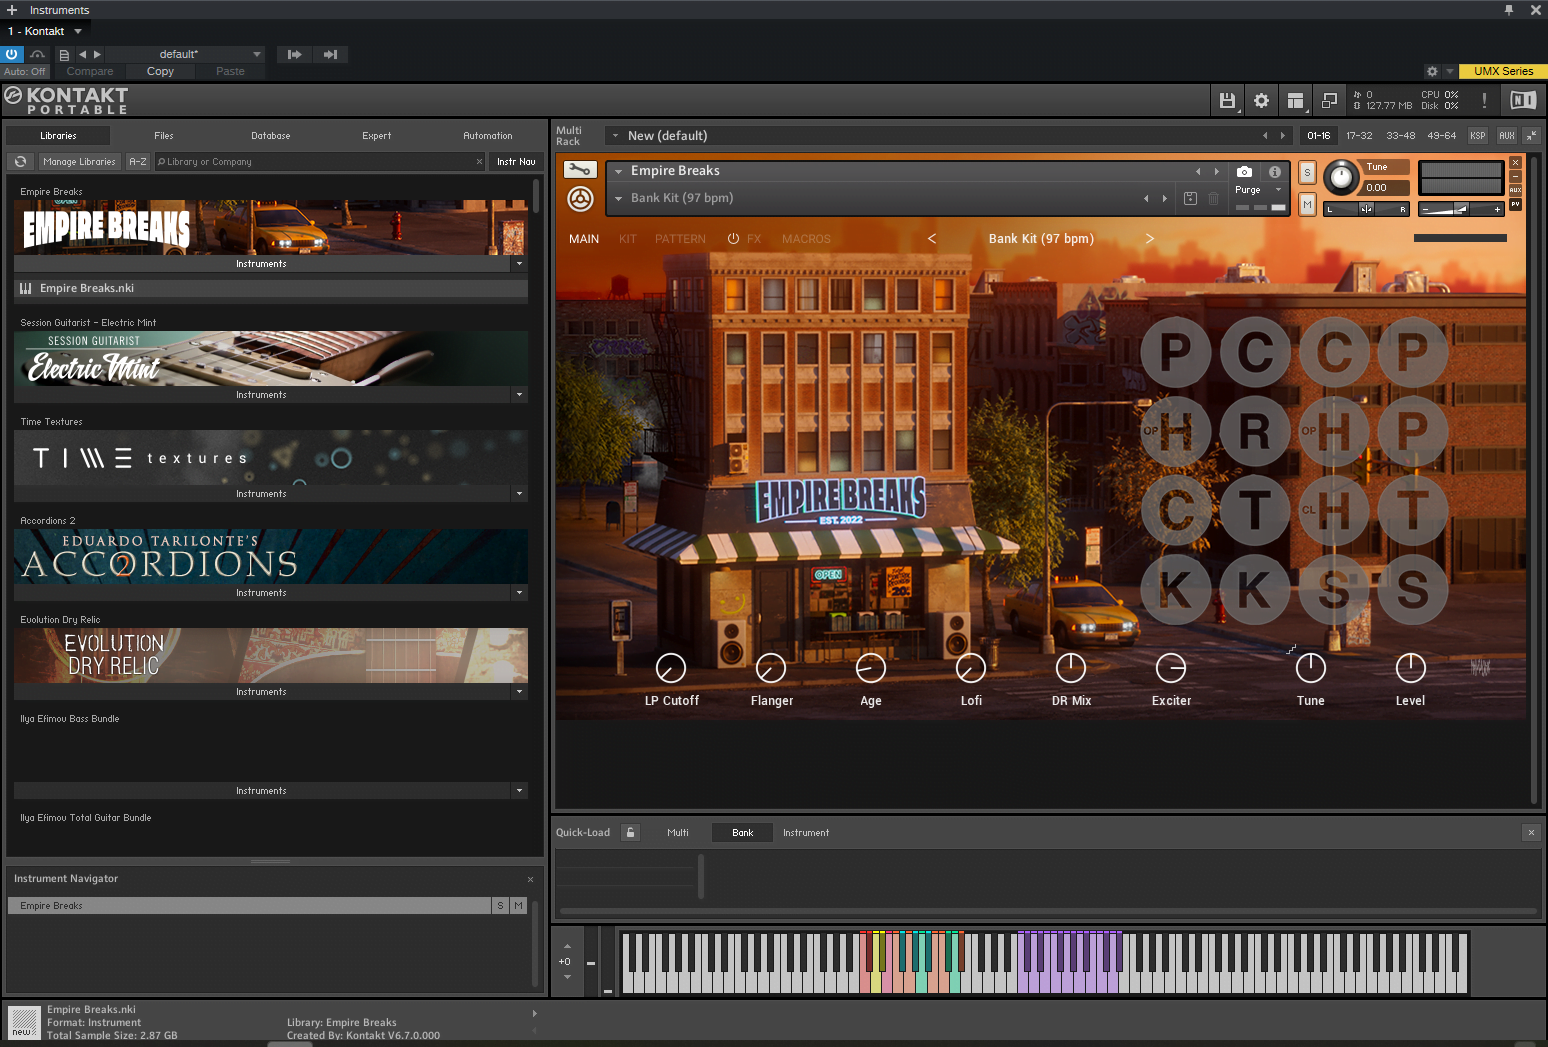The image size is (1548, 1047).
Task: Click the Copy button in host header
Action: point(160,72)
